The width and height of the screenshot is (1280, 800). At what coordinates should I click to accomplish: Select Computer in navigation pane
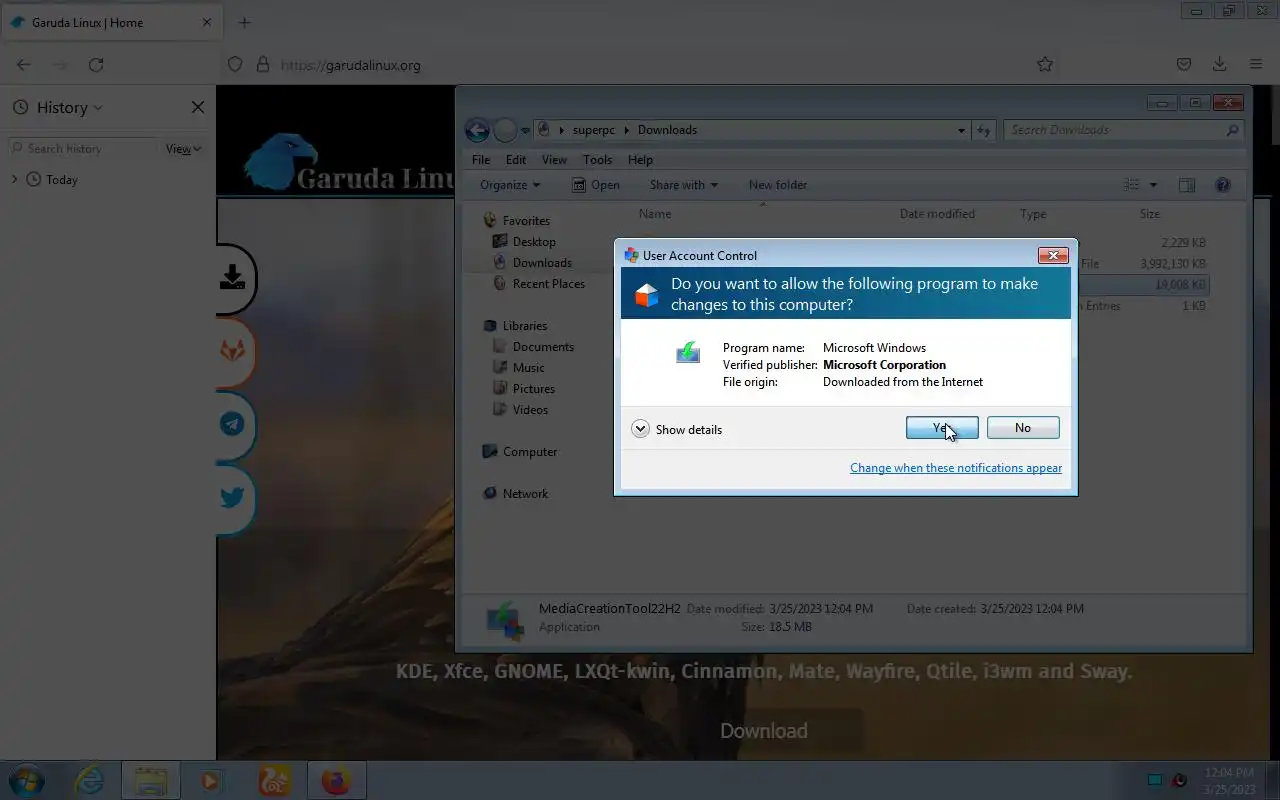[530, 452]
